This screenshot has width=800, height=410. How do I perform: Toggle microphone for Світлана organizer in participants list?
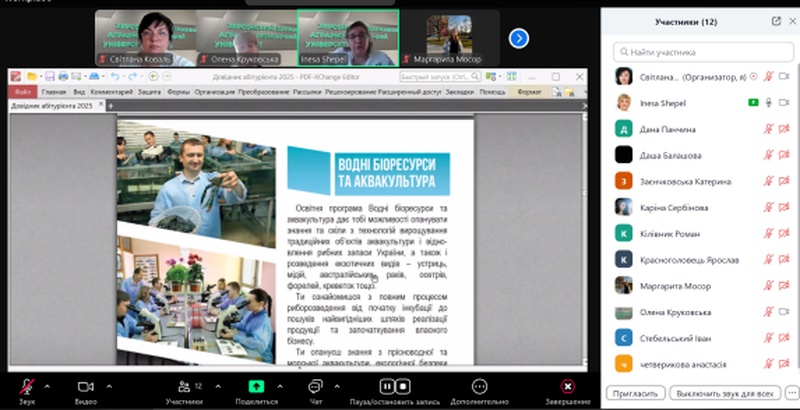(768, 76)
